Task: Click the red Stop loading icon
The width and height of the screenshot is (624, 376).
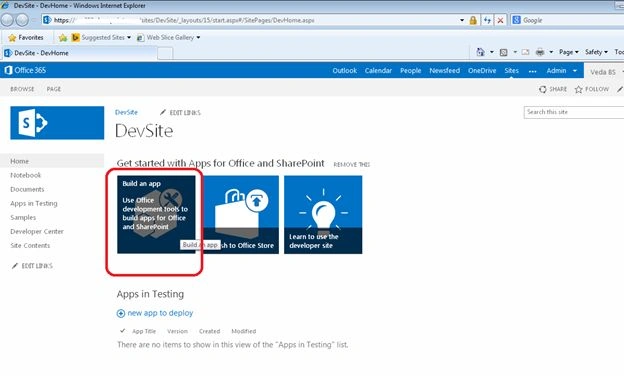Action: [x=500, y=20]
